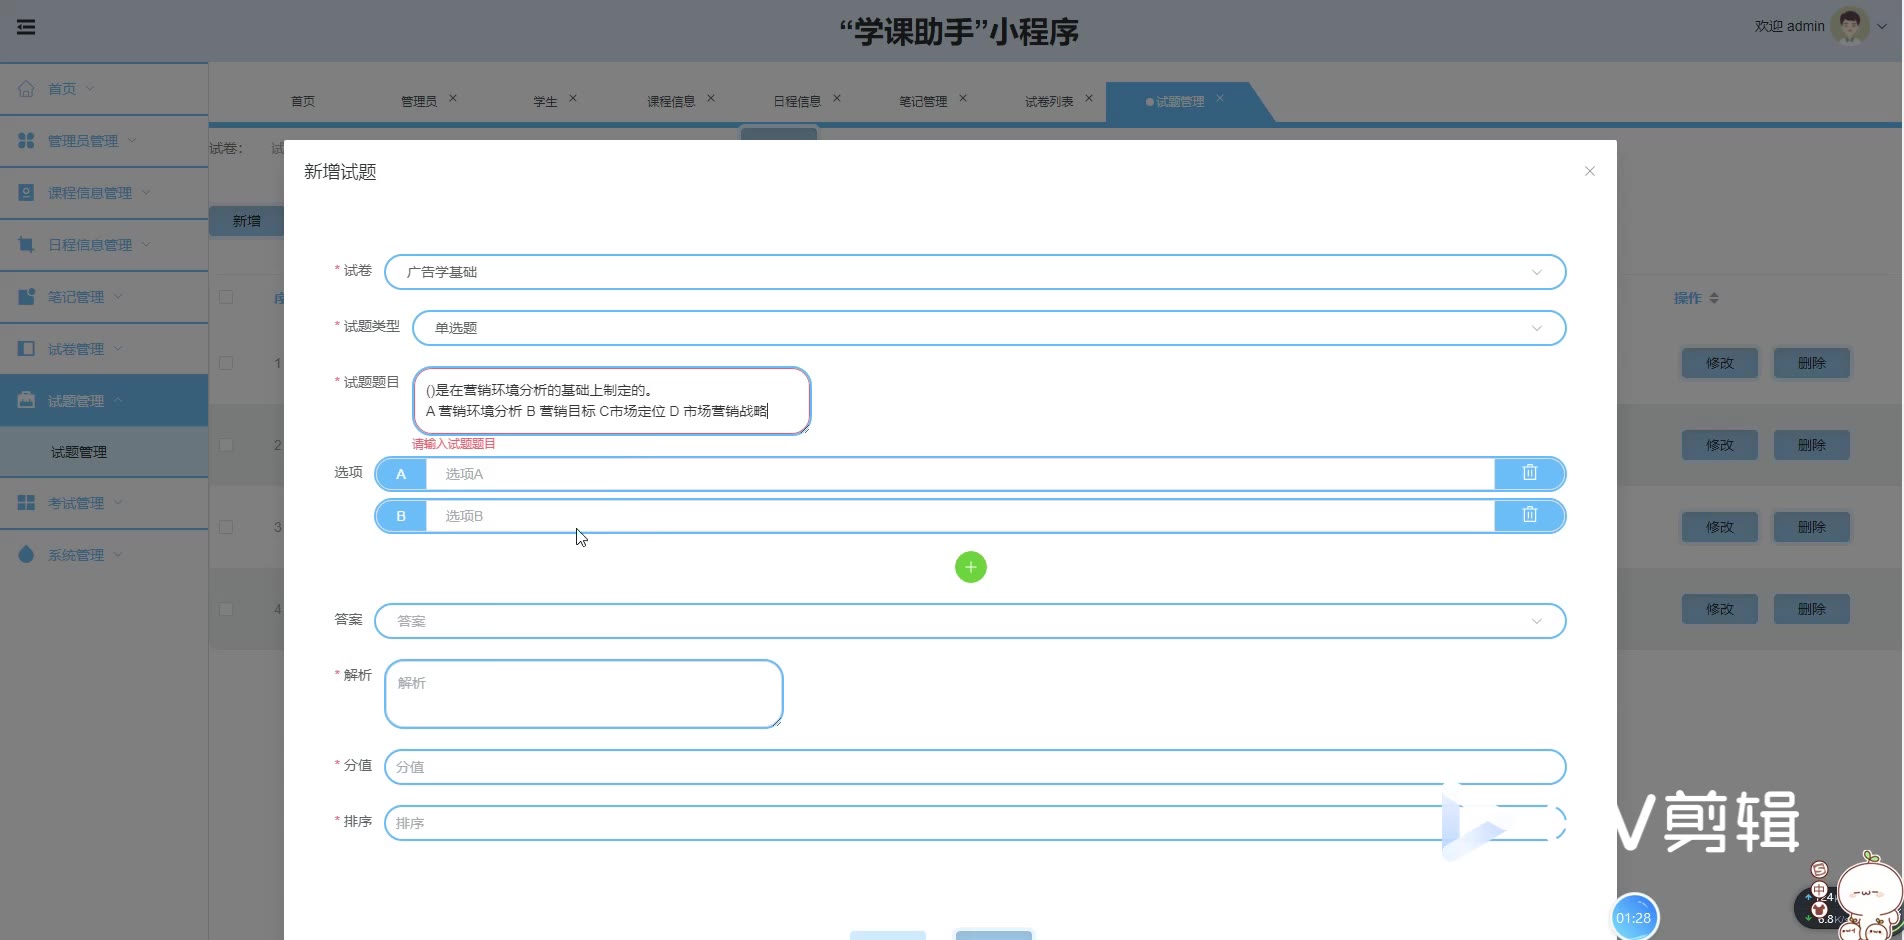This screenshot has height=940, width=1904.
Task: Check the first table row checkbox
Action: point(226,363)
